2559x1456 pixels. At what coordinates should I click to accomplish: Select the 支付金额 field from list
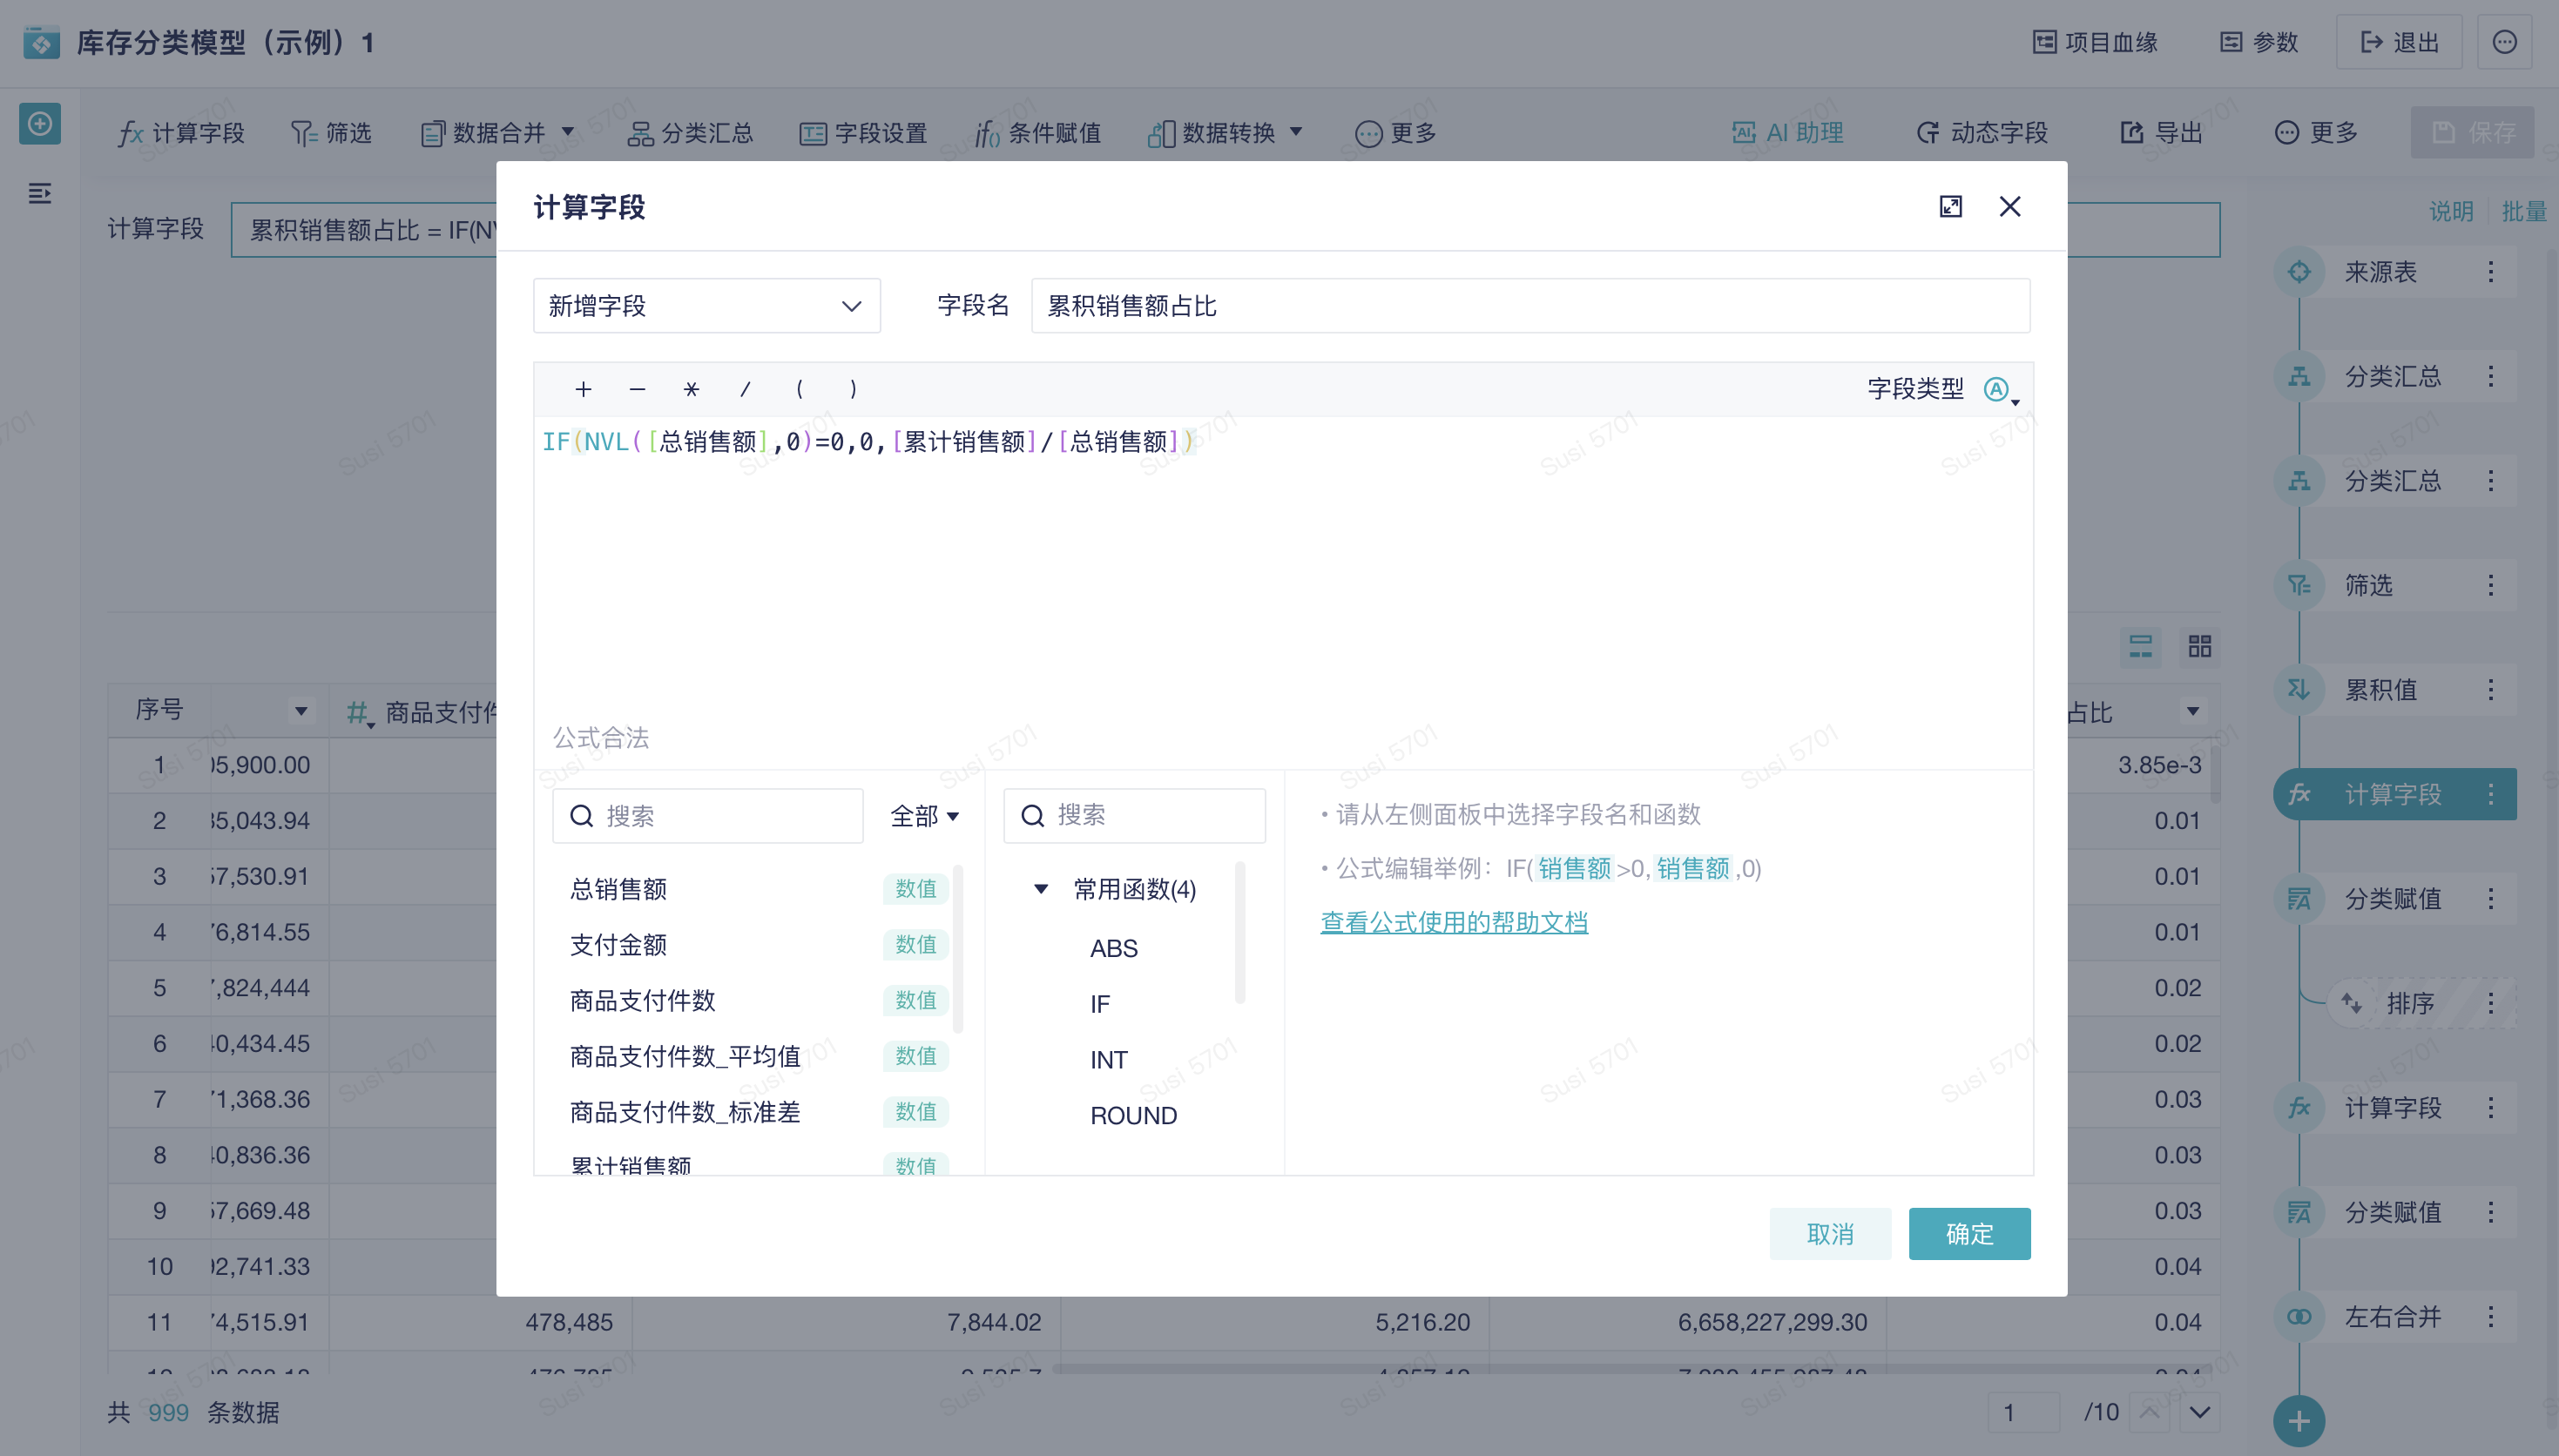coord(618,944)
